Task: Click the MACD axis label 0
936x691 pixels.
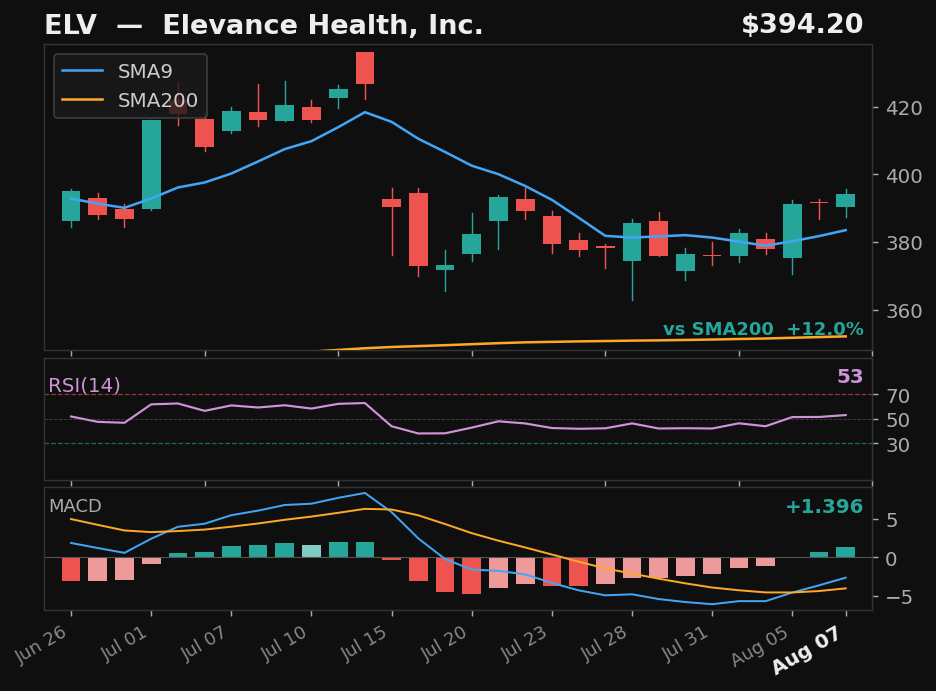Action: tap(892, 559)
